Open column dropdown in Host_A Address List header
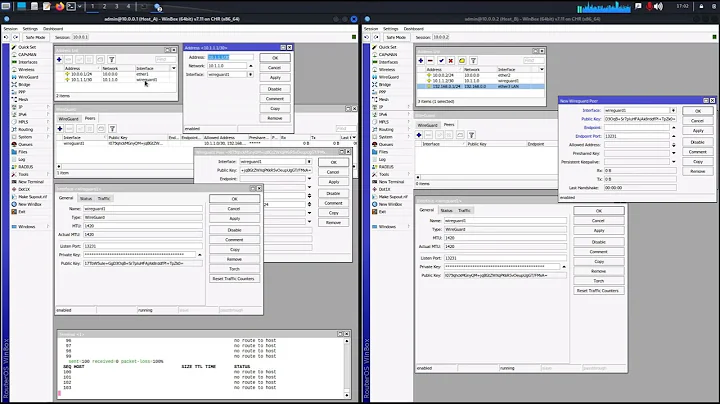The height and width of the screenshot is (404, 720). (x=174, y=68)
